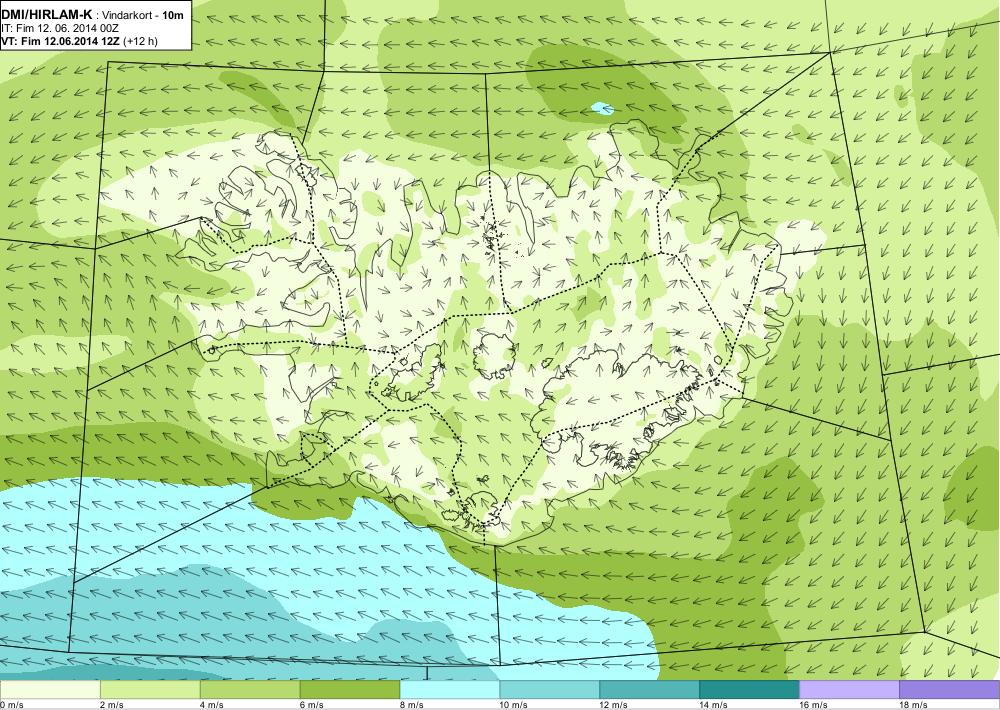The image size is (1000, 710).
Task: Pick the lavender swatch starting at 16 m/s
Action: tap(849, 690)
